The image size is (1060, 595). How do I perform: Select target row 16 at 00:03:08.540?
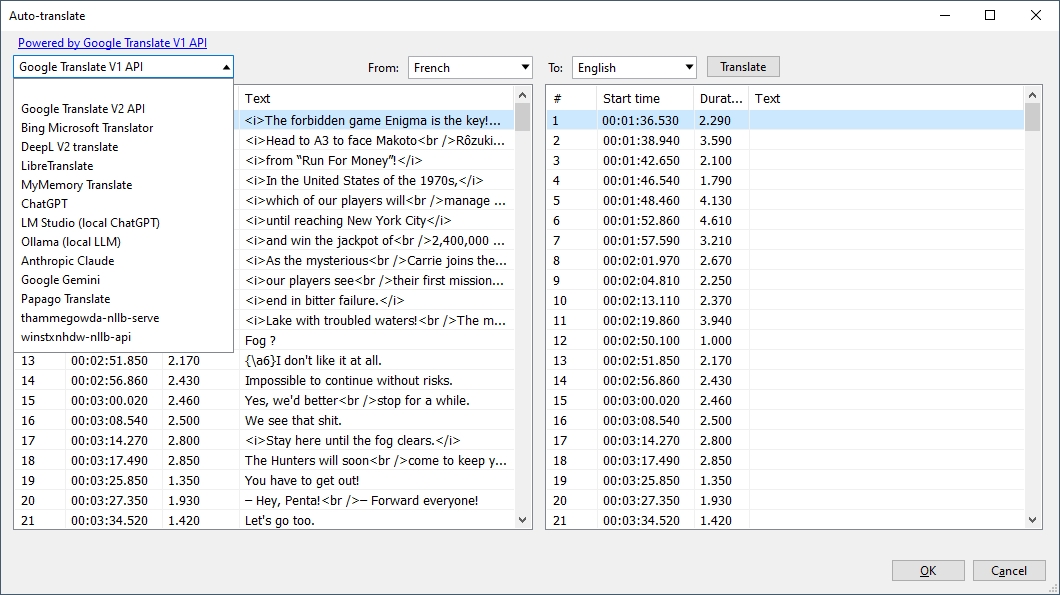pos(786,421)
